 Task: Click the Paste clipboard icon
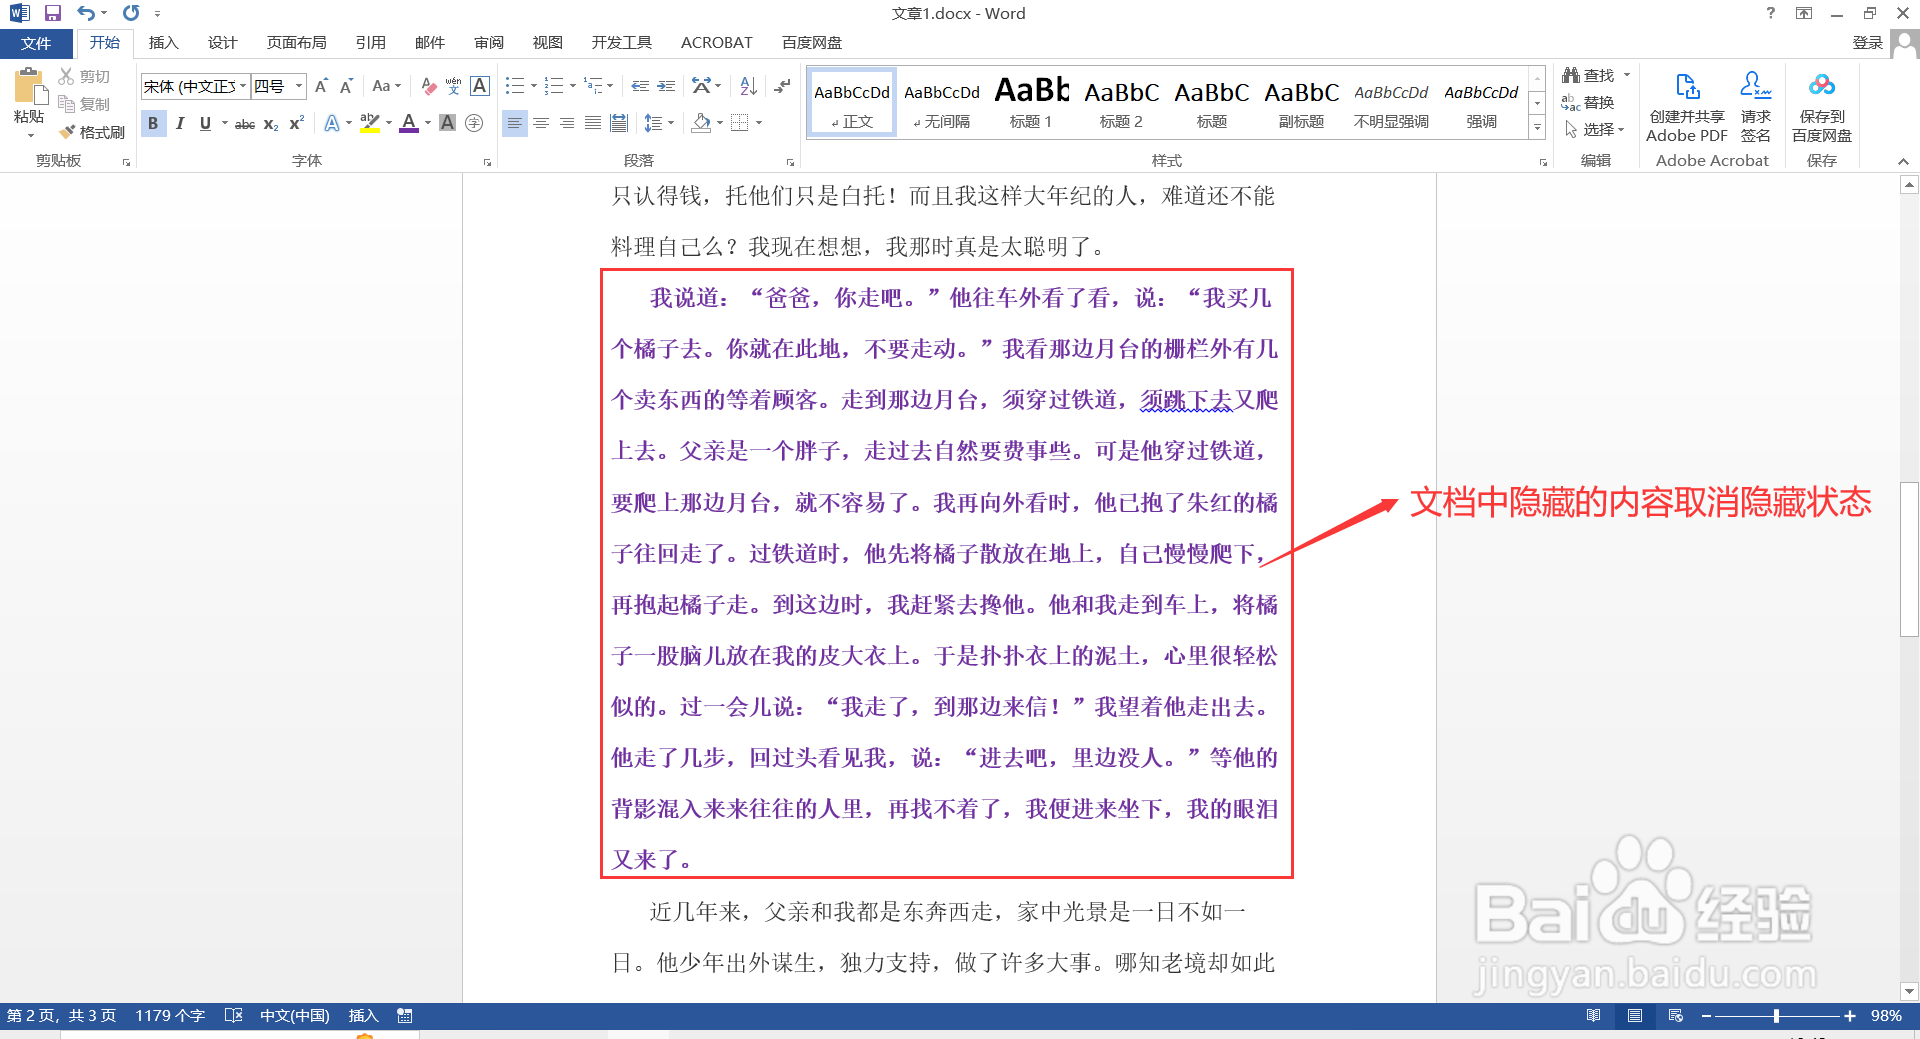pyautogui.click(x=29, y=88)
